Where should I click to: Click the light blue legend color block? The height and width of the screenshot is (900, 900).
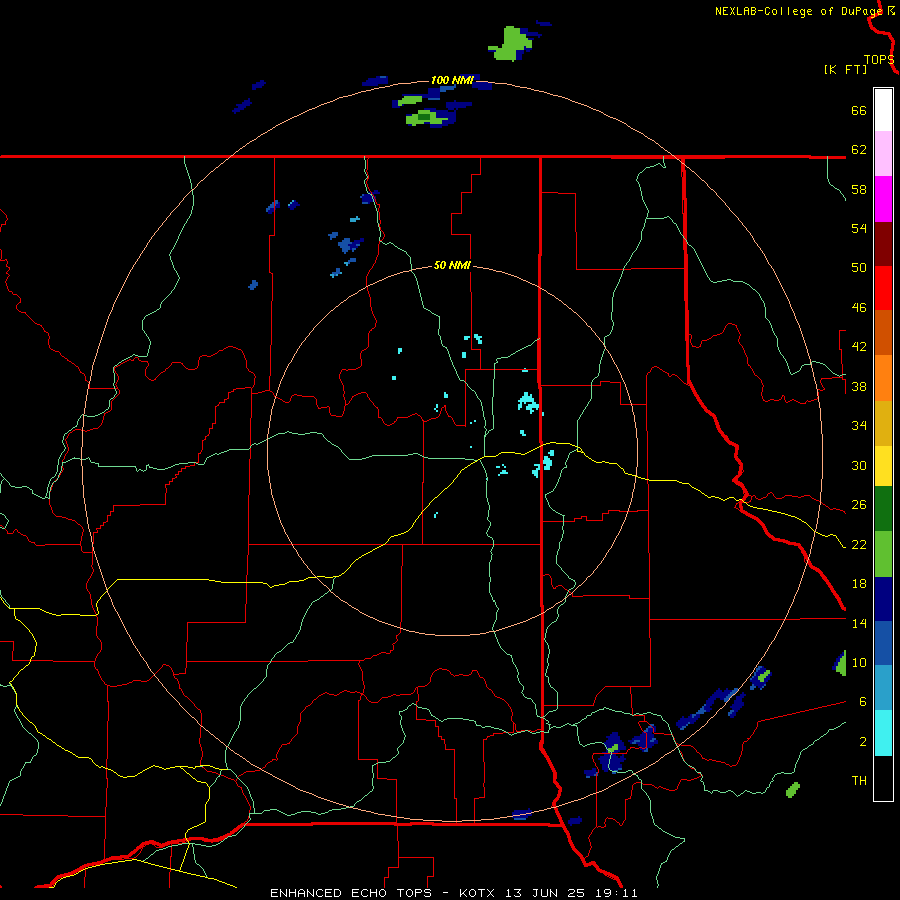(x=883, y=688)
